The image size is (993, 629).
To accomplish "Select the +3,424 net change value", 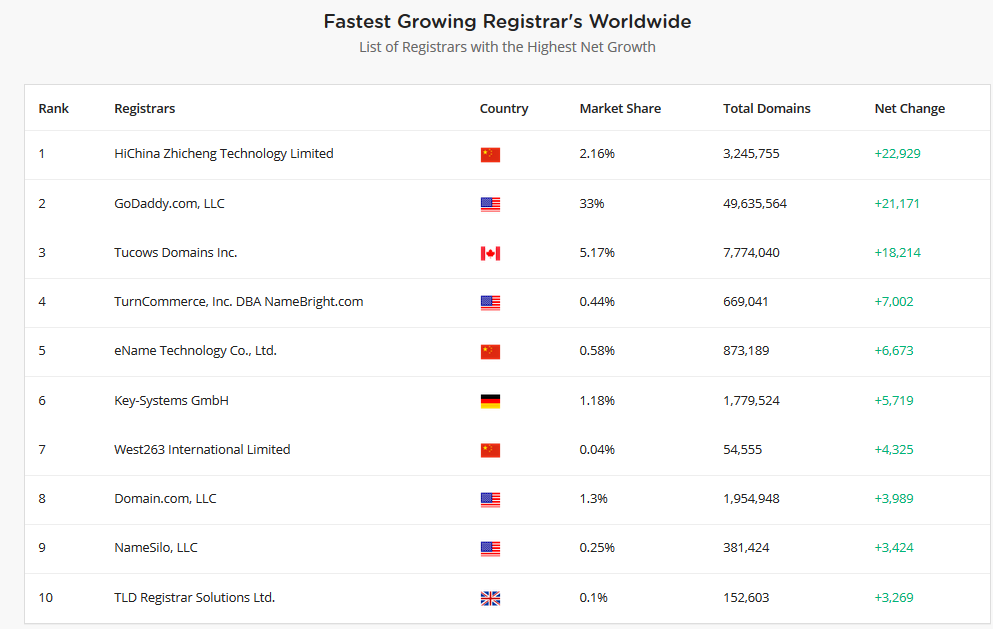I will click(x=894, y=547).
